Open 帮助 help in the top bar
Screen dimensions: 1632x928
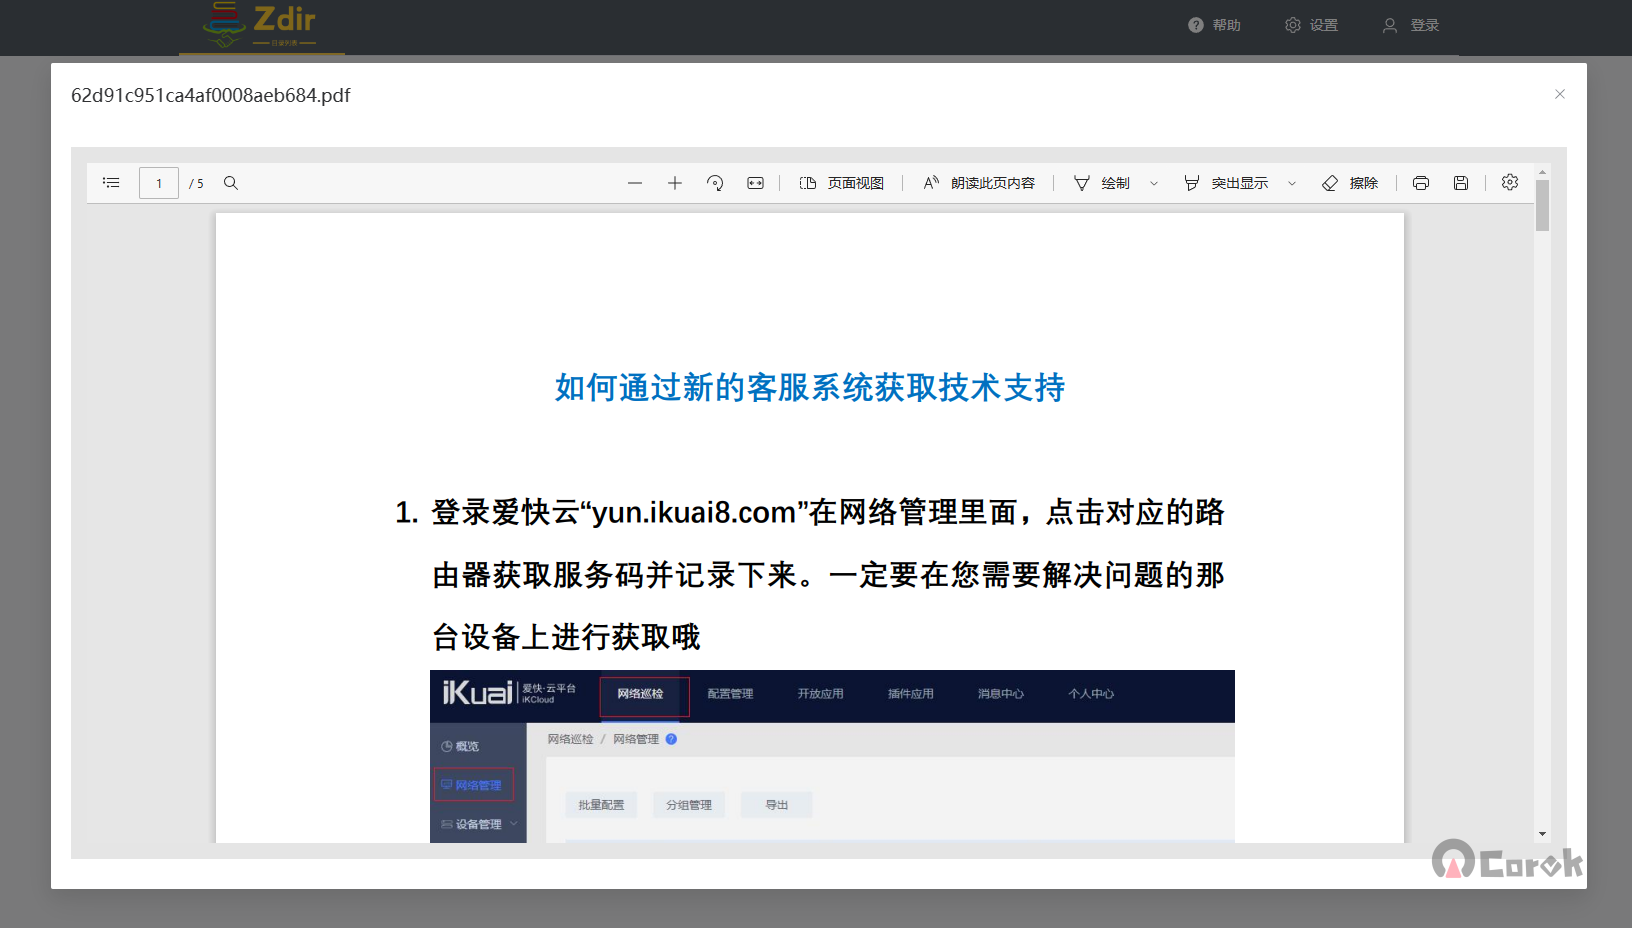tap(1214, 25)
